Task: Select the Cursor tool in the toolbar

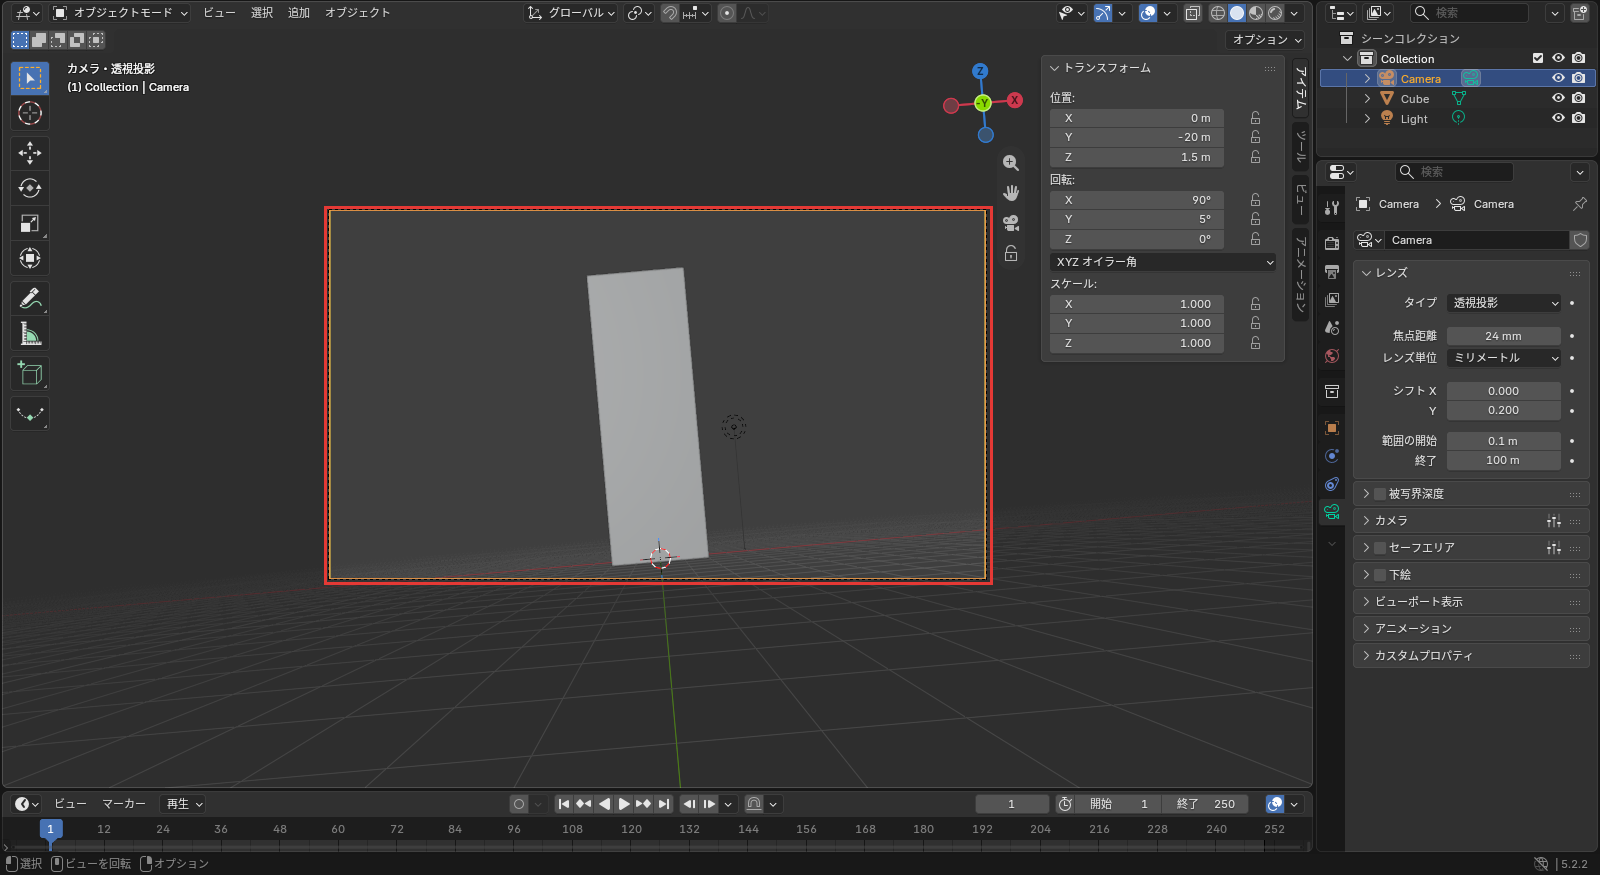Action: pyautogui.click(x=30, y=113)
